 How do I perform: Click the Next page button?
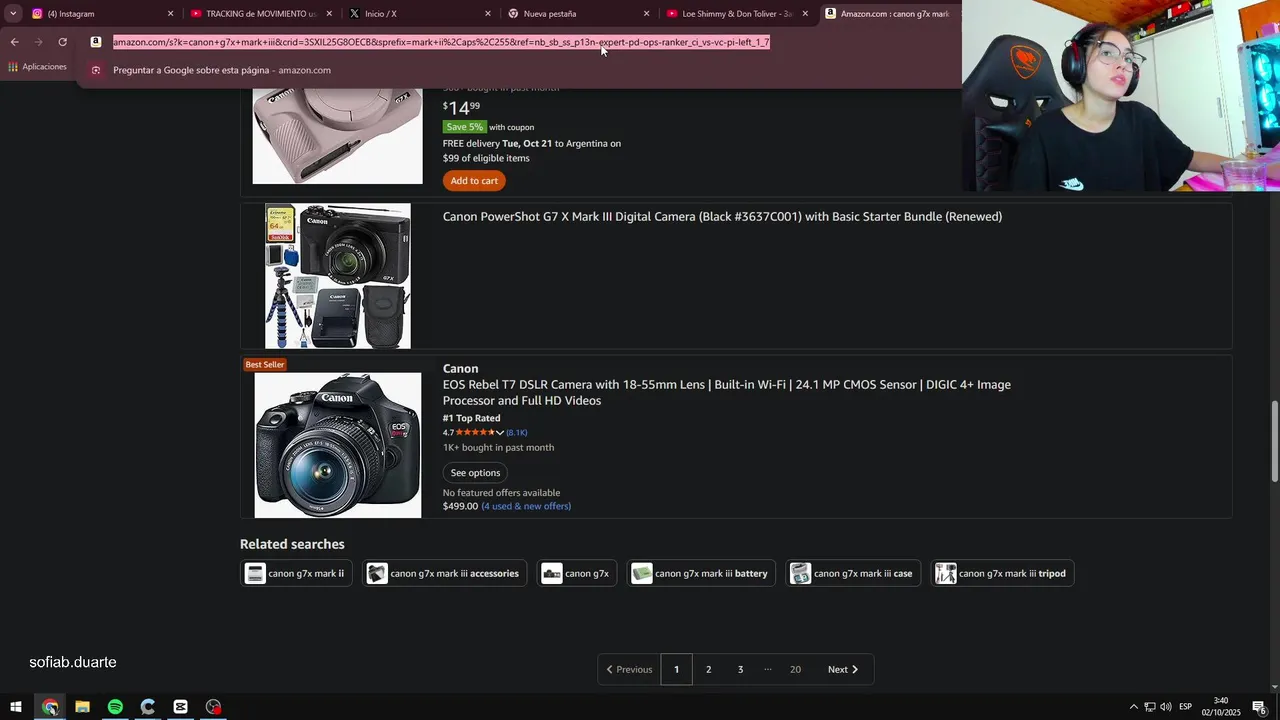click(843, 669)
